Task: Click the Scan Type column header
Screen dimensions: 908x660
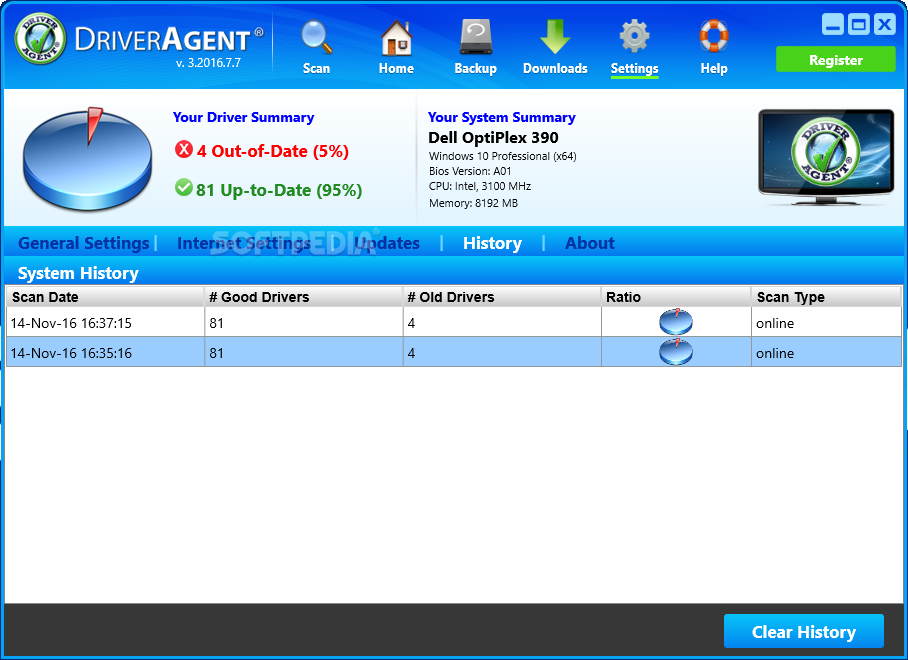Action: tap(826, 297)
